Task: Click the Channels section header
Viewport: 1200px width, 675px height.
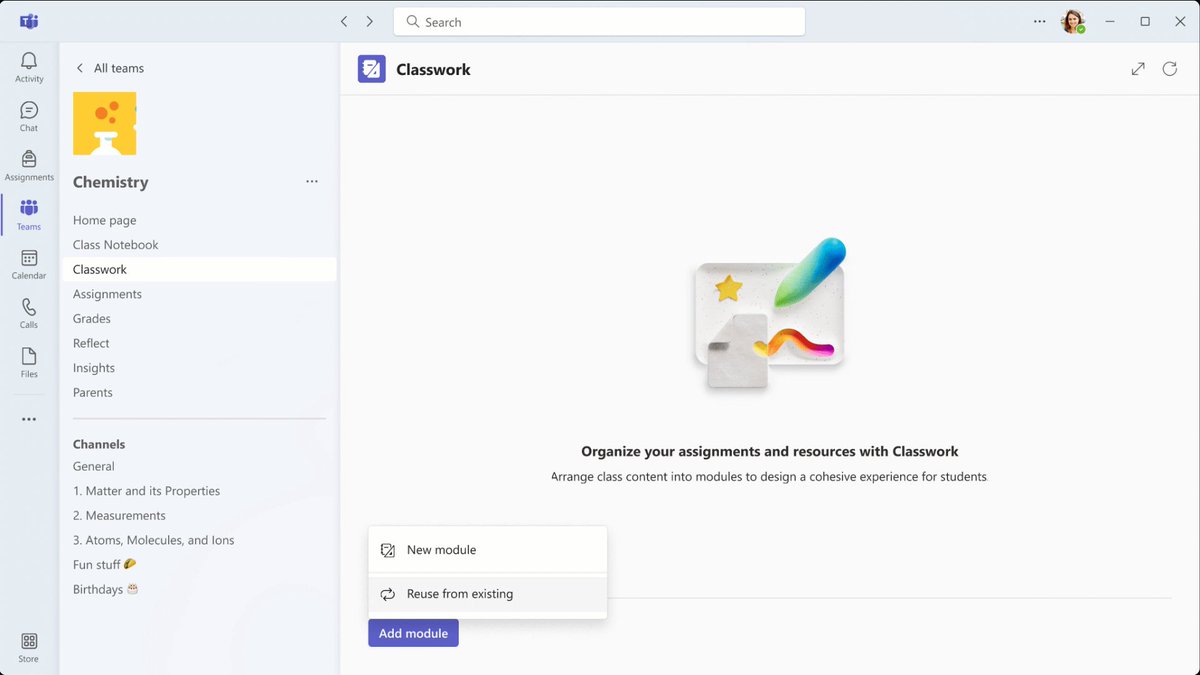Action: (x=99, y=444)
